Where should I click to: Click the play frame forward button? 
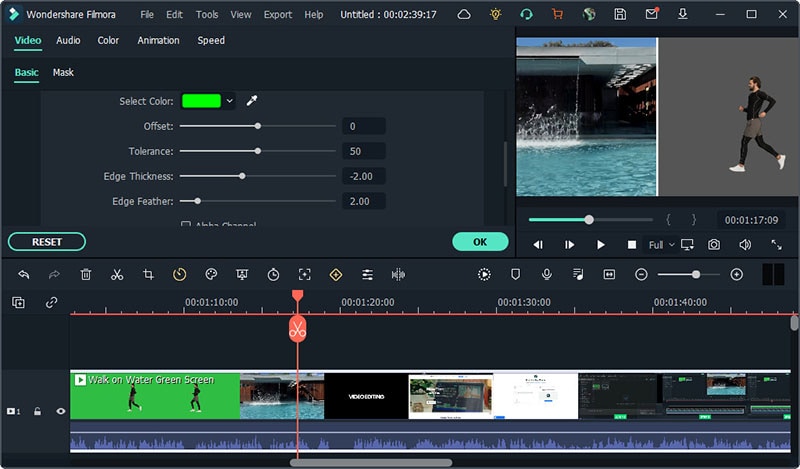coord(569,245)
